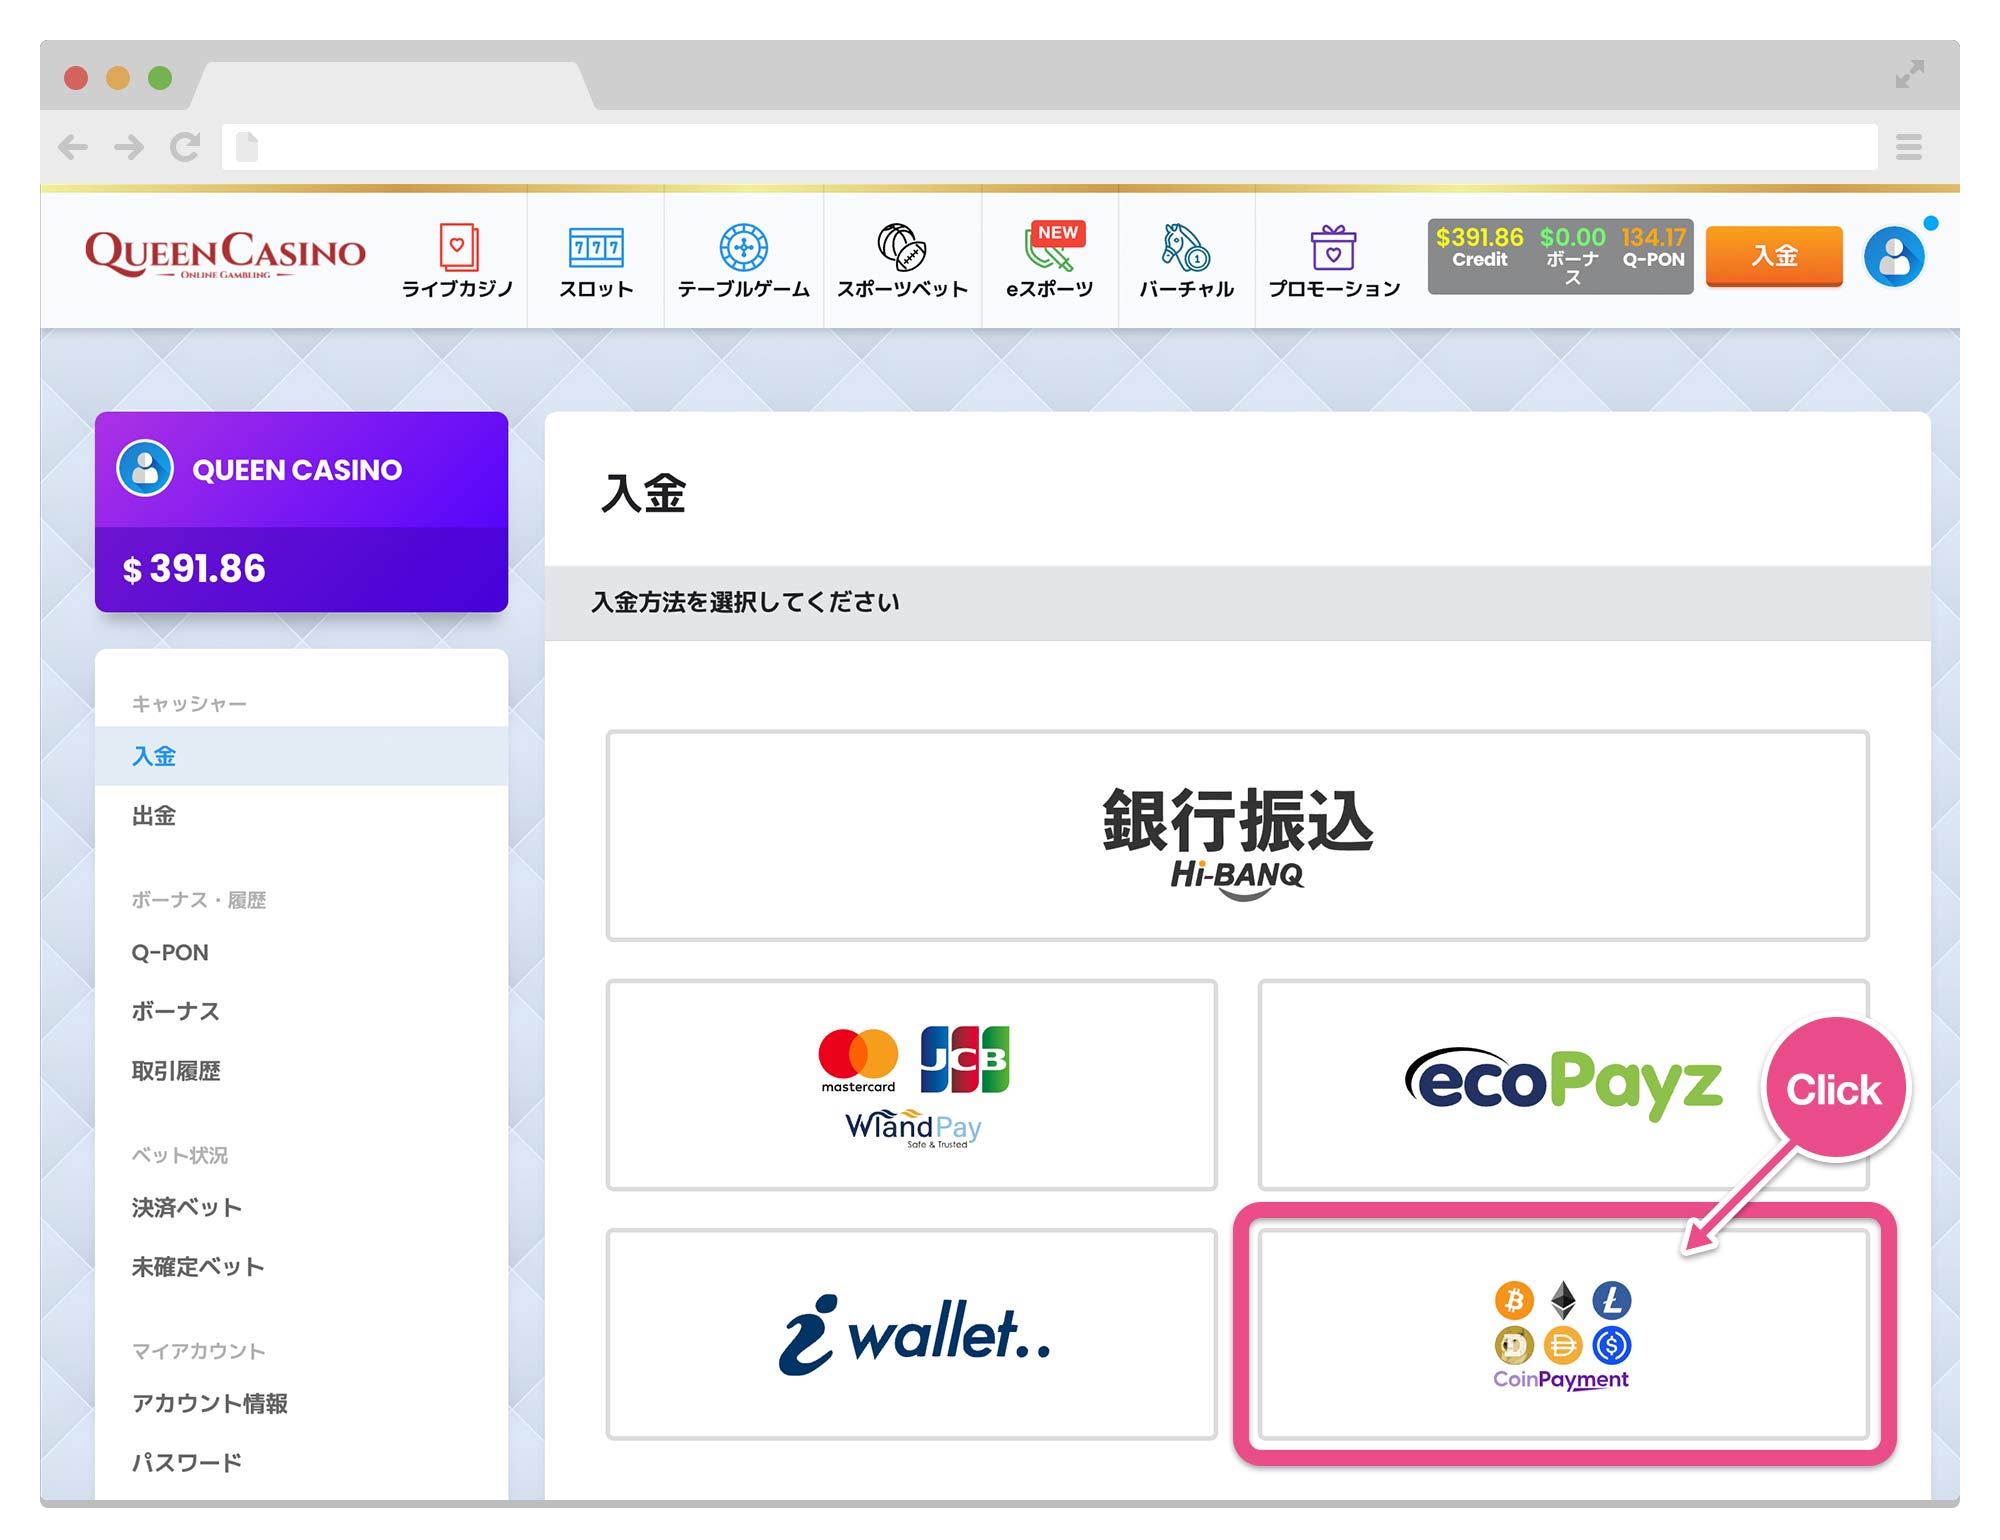Click the browser forward arrow
The height and width of the screenshot is (1540, 2000).
pyautogui.click(x=128, y=147)
